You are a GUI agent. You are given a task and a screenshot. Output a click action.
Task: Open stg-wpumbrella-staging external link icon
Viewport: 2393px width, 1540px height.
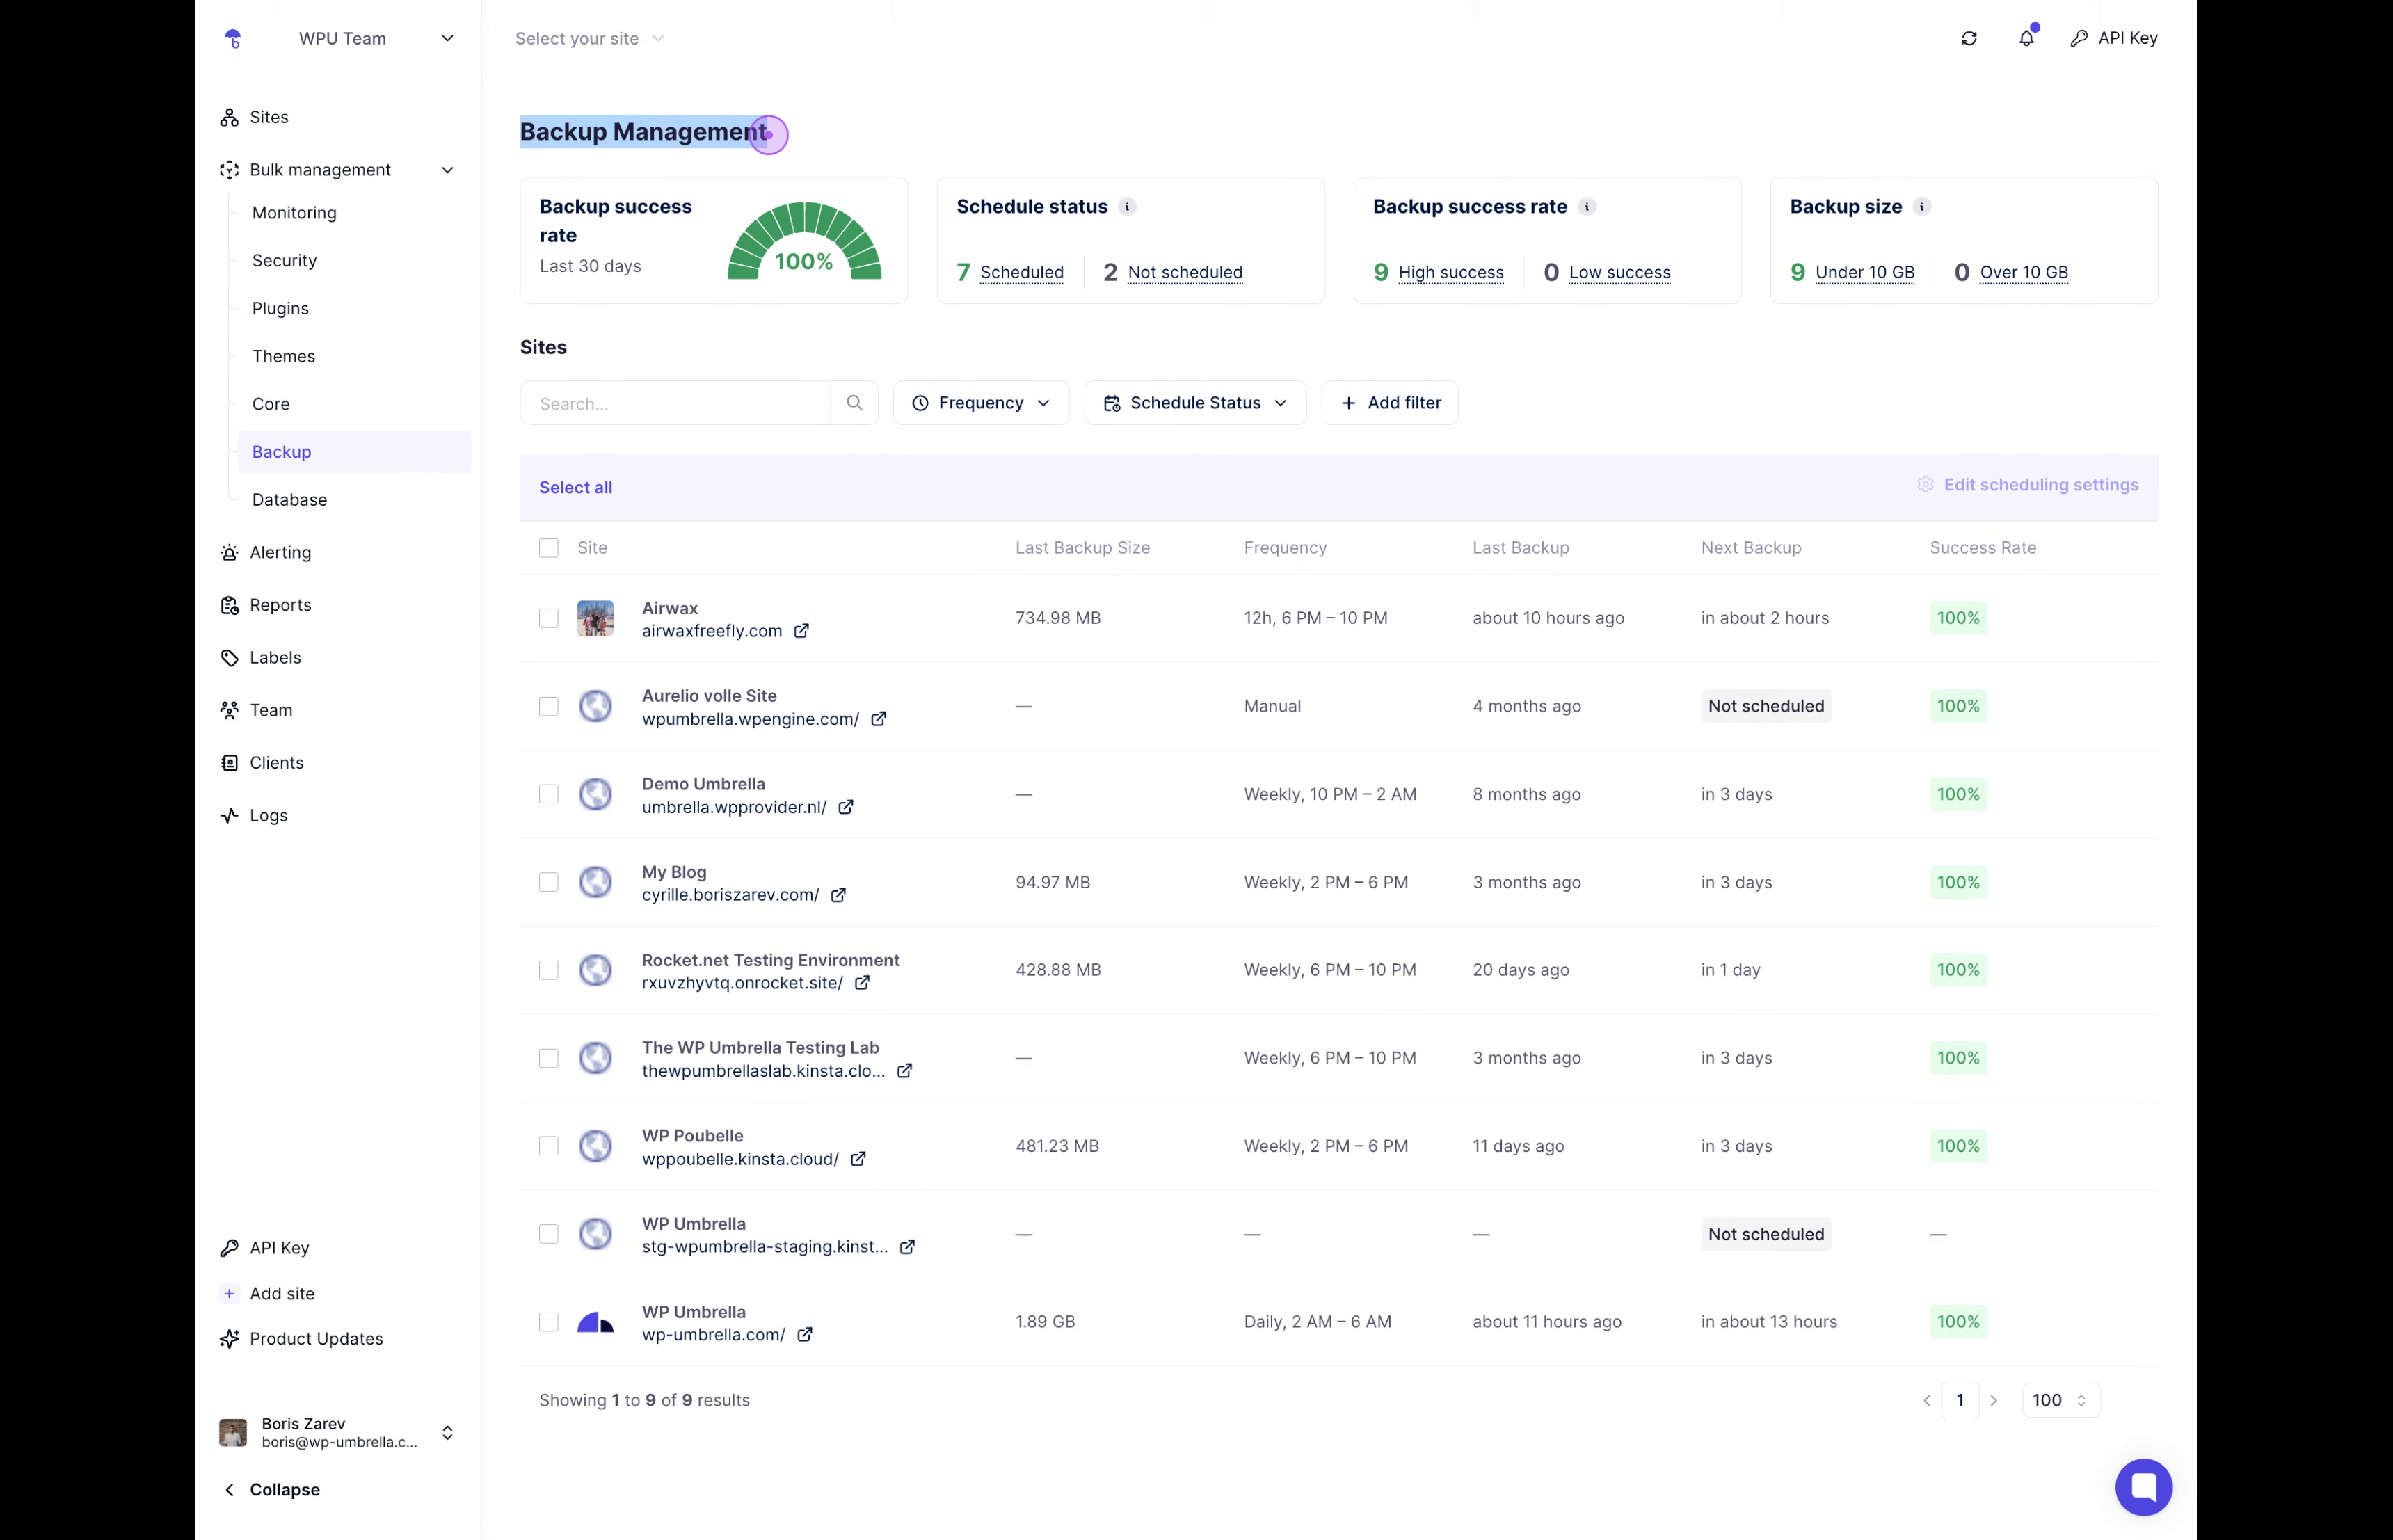(x=907, y=1247)
